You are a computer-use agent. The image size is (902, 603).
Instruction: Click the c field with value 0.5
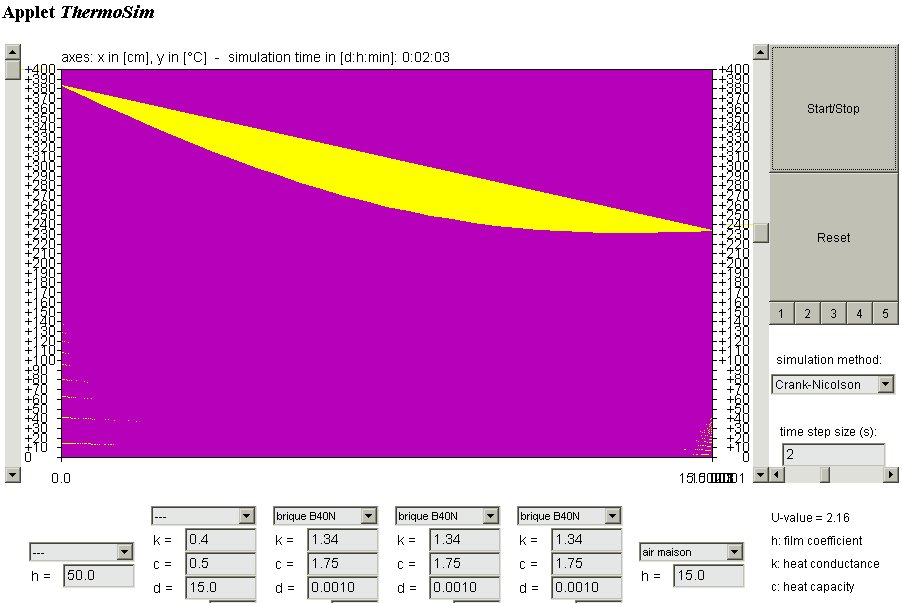220,563
